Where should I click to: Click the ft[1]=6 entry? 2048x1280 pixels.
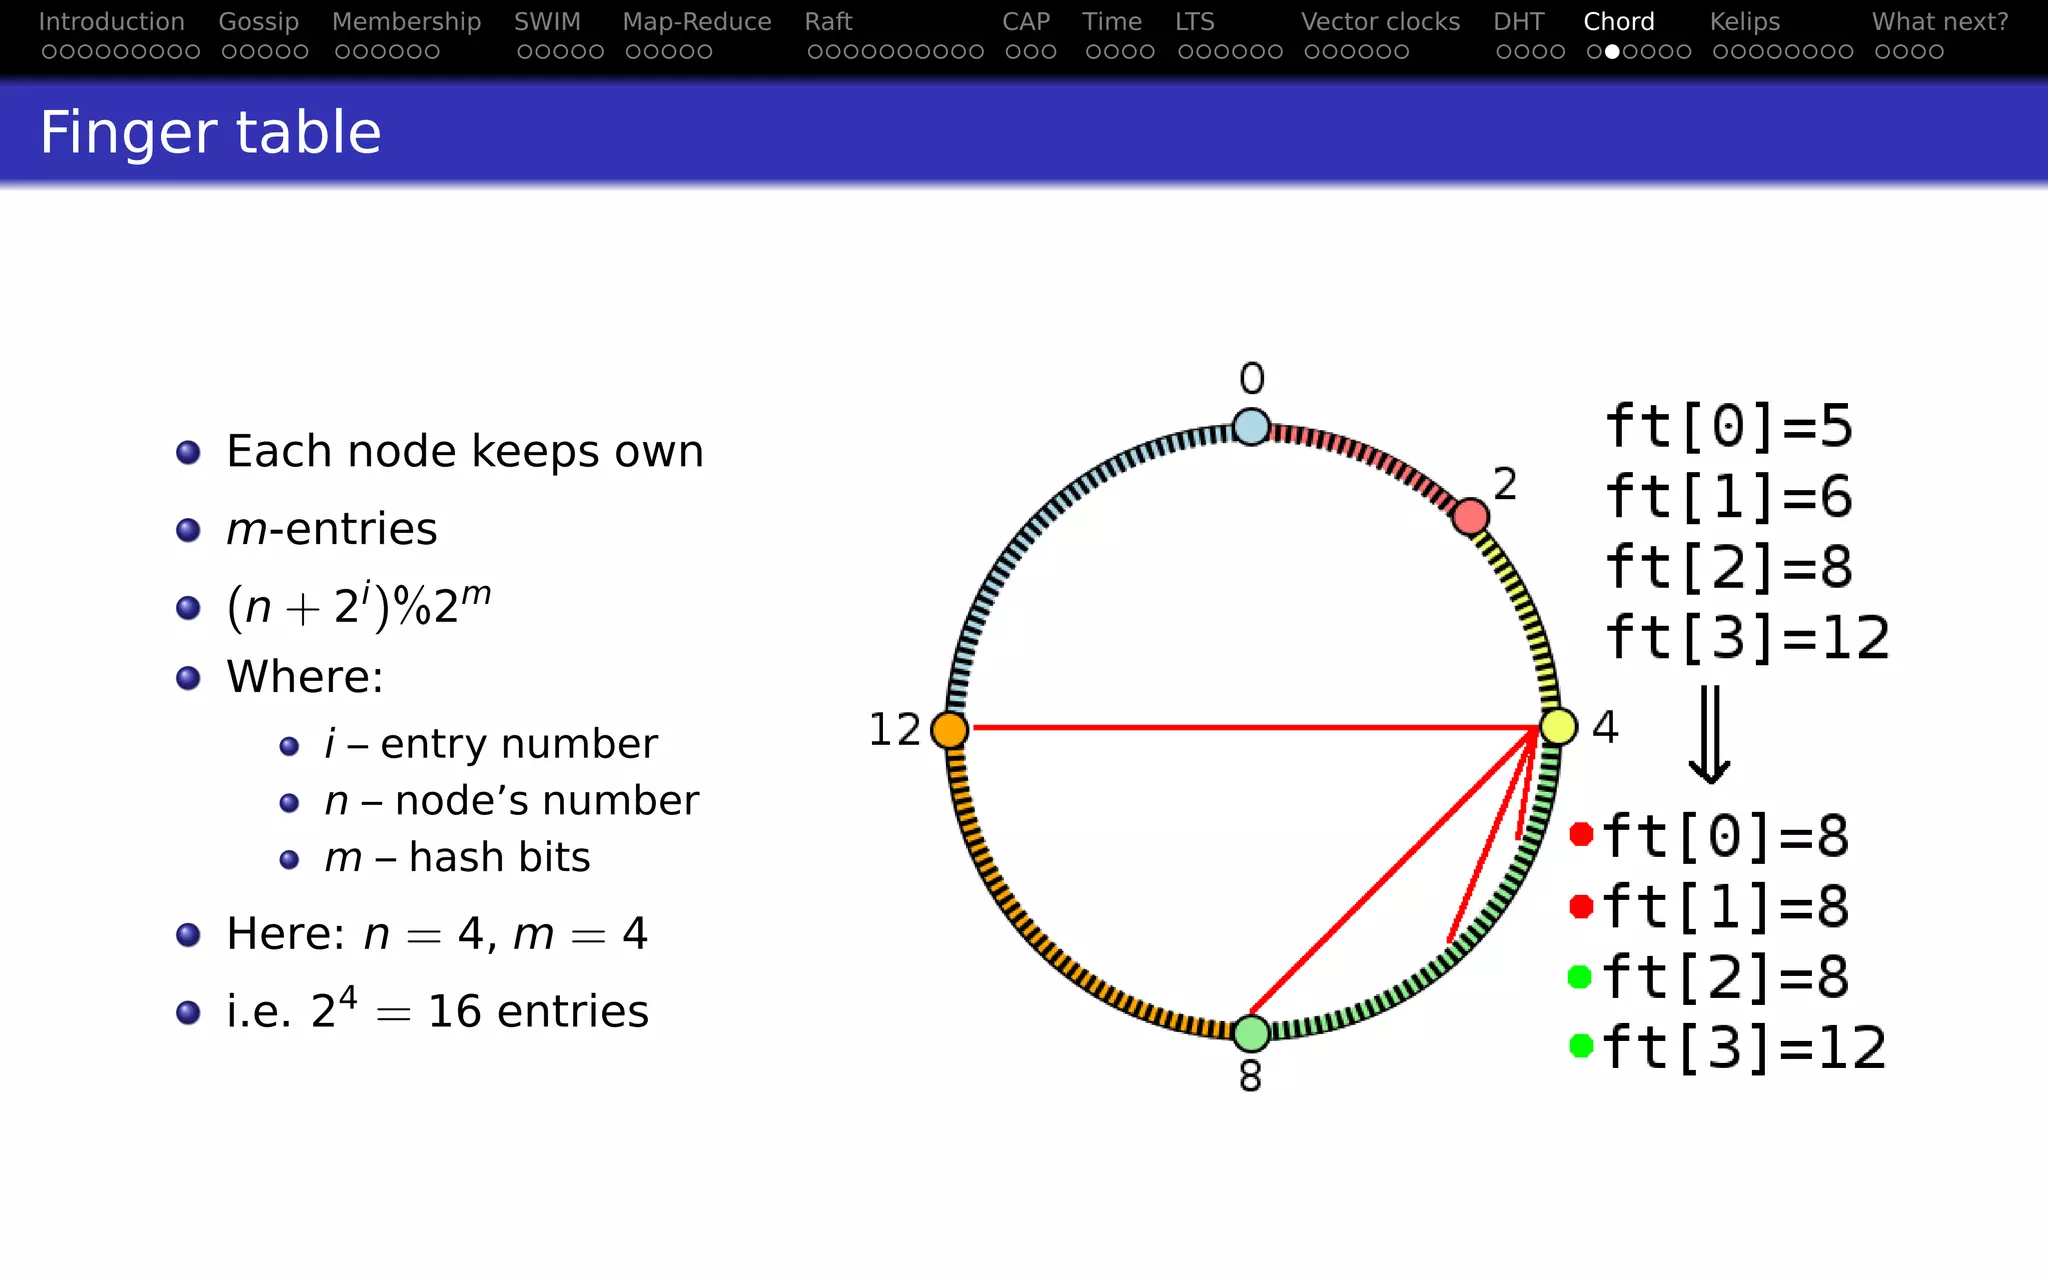(1729, 497)
